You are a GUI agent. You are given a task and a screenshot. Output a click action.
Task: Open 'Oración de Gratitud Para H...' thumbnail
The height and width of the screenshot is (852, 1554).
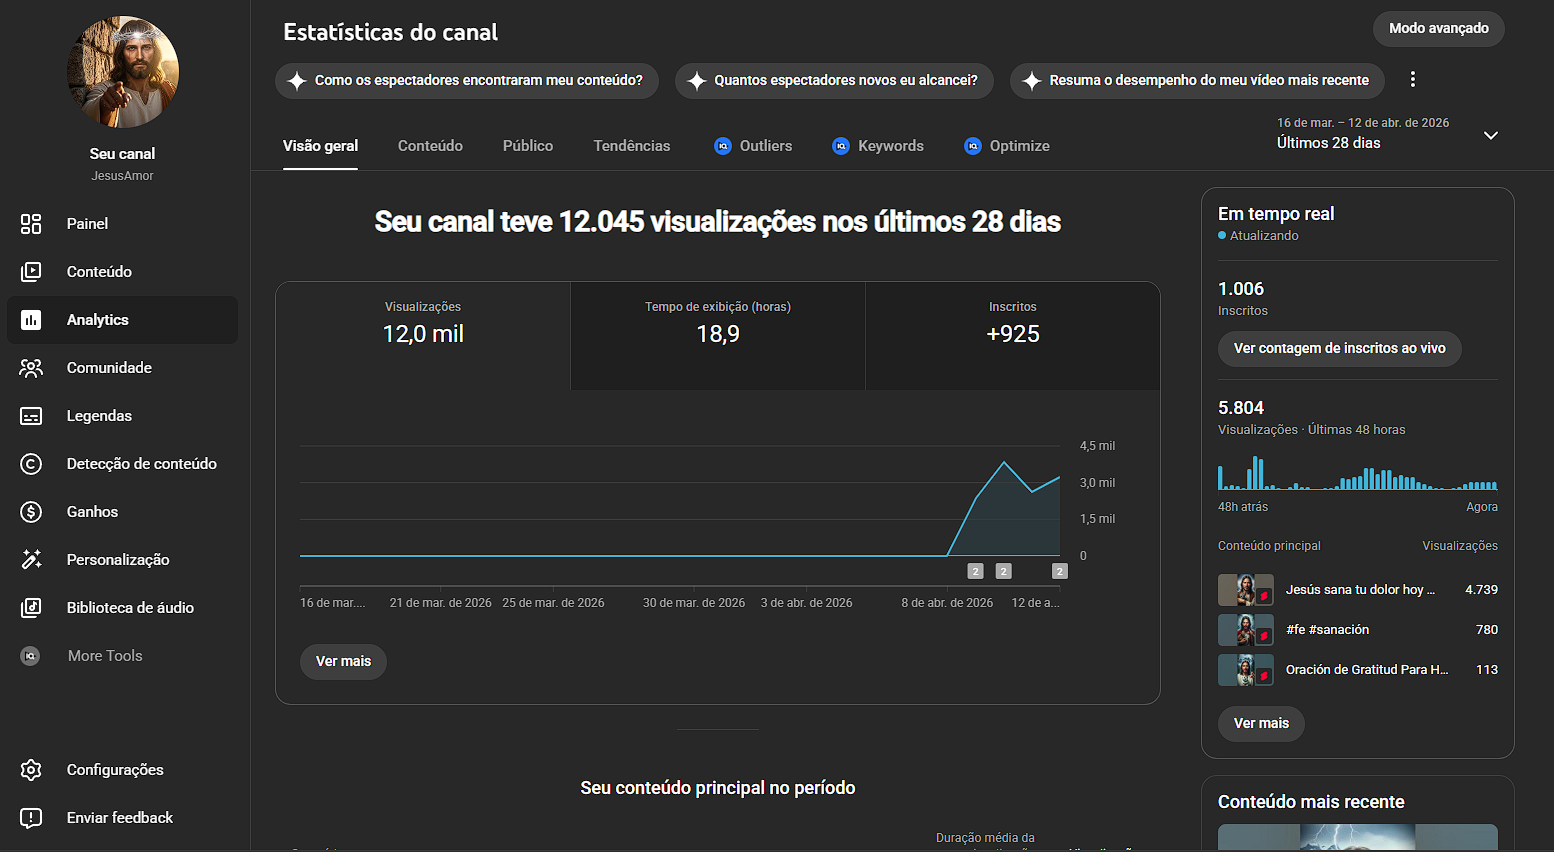[1246, 670]
